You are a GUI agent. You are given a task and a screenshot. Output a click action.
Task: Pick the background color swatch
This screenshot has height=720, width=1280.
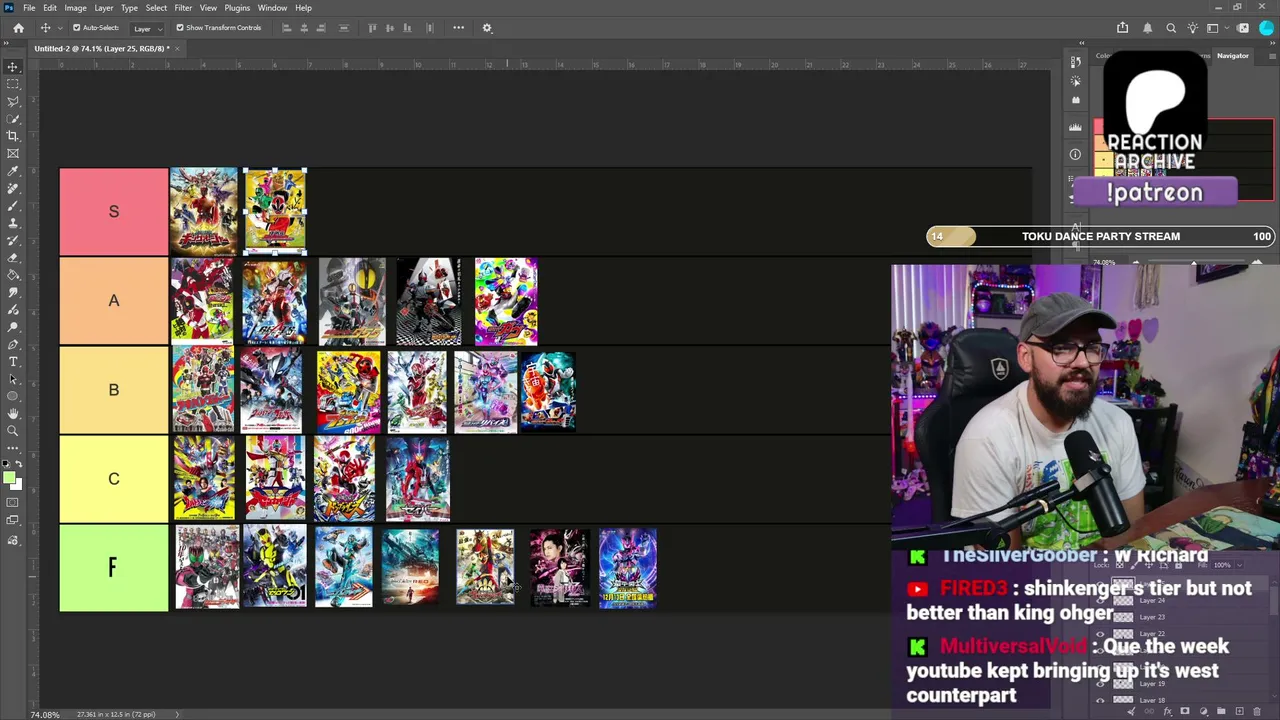pos(16,485)
